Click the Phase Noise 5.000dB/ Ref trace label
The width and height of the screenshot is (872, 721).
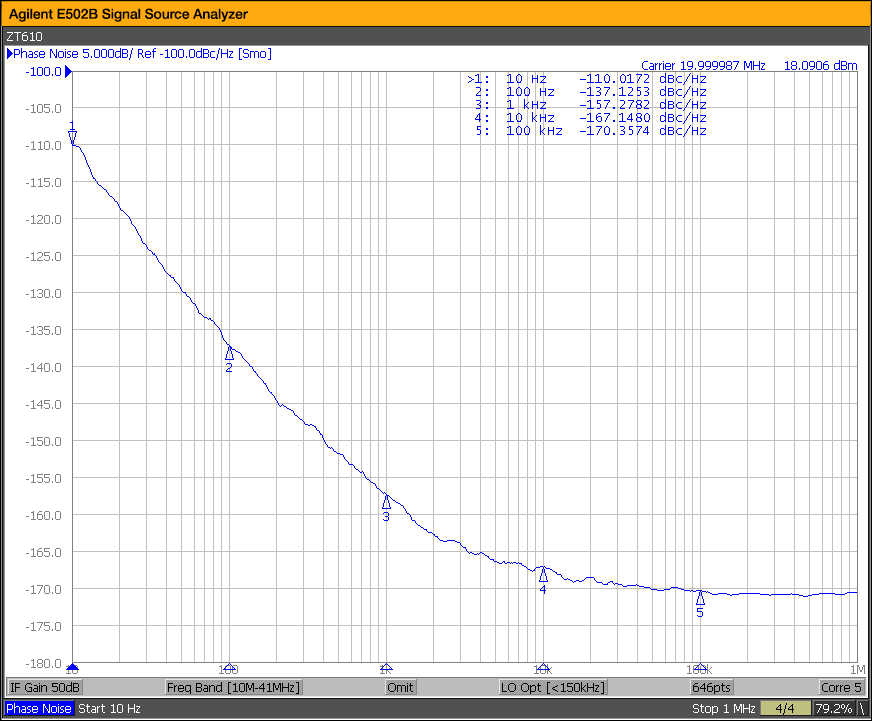click(x=142, y=53)
